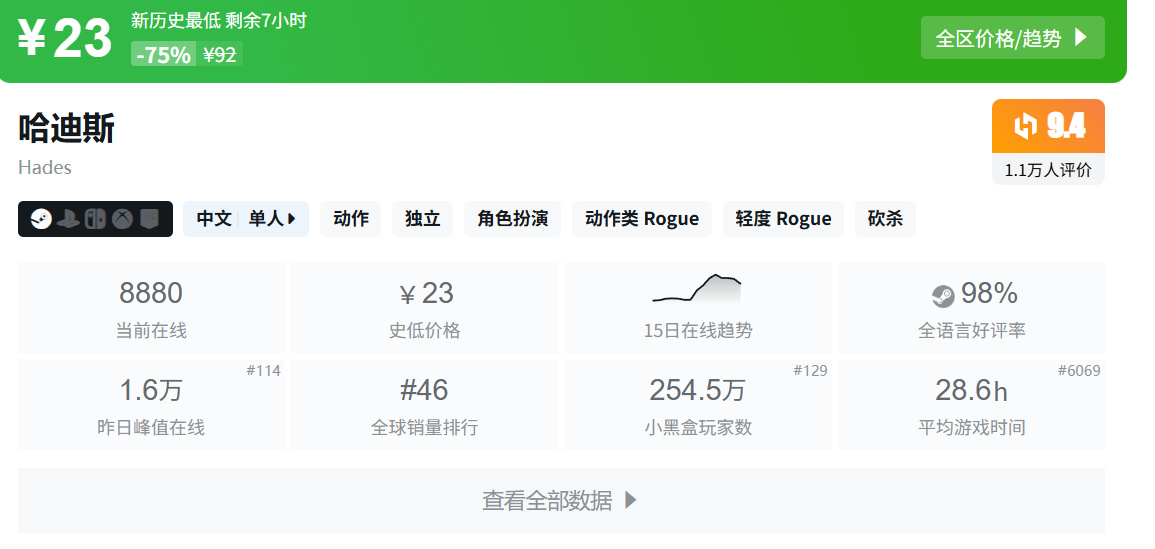
Task: Open the 15日在线趋势 trend chart
Action: (x=698, y=308)
